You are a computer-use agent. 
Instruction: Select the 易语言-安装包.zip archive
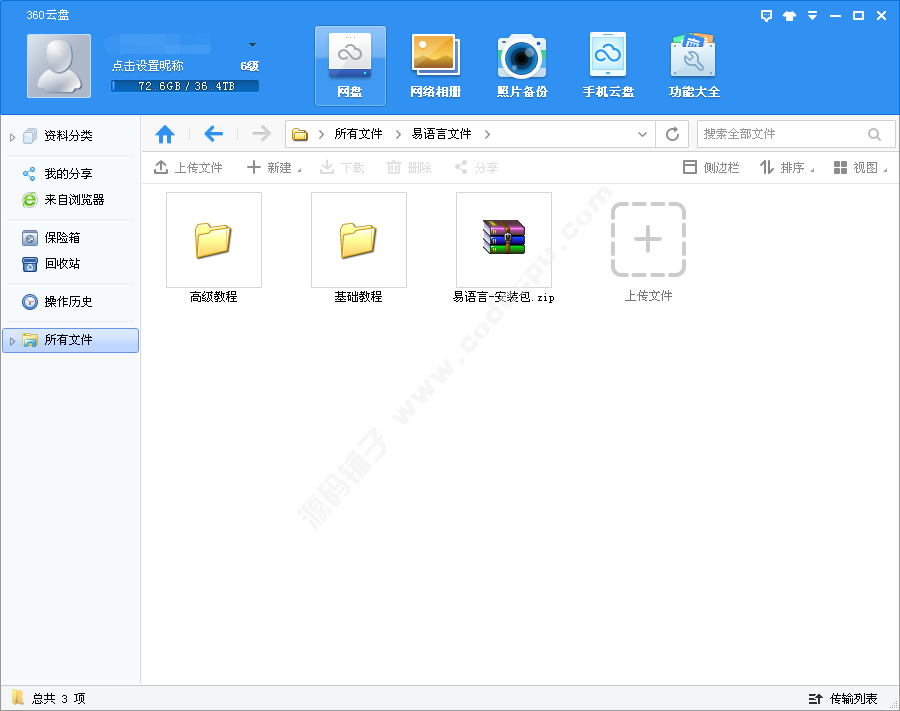pyautogui.click(x=504, y=240)
